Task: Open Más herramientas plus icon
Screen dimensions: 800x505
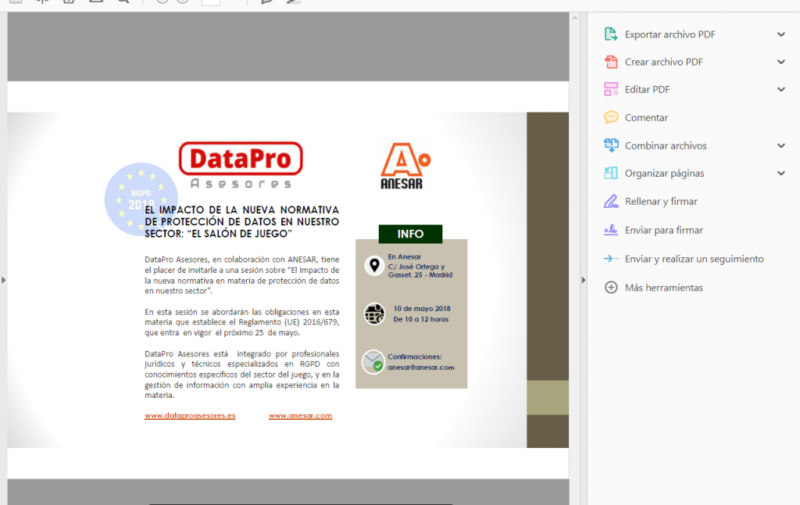Action: [x=611, y=287]
